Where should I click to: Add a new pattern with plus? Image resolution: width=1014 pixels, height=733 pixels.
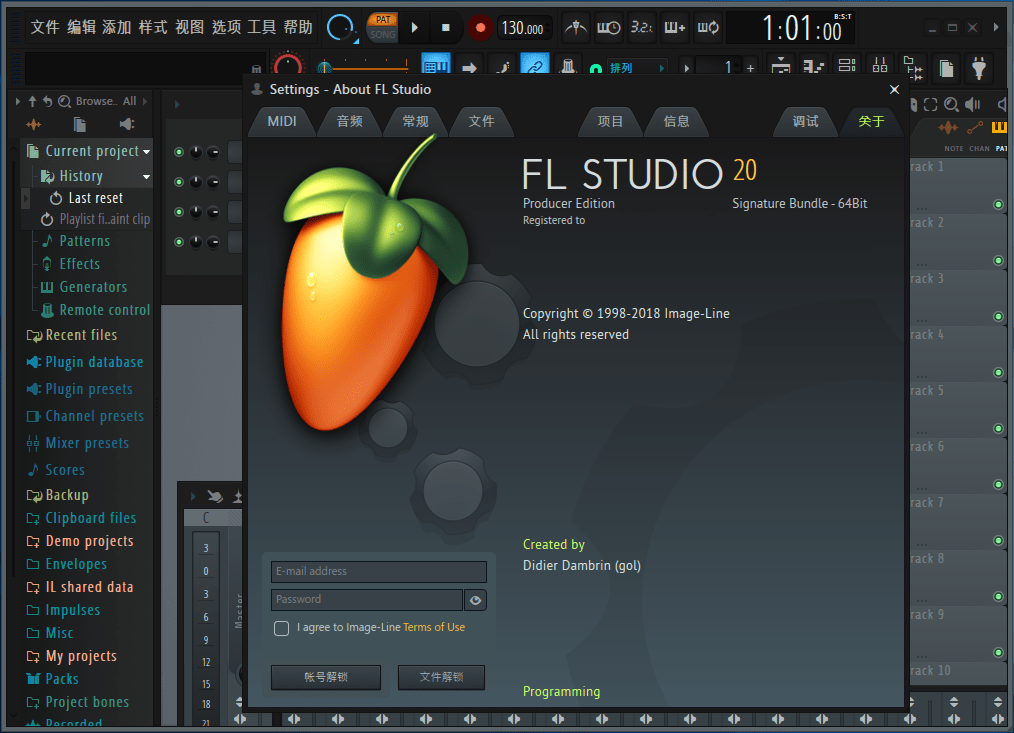(x=750, y=67)
